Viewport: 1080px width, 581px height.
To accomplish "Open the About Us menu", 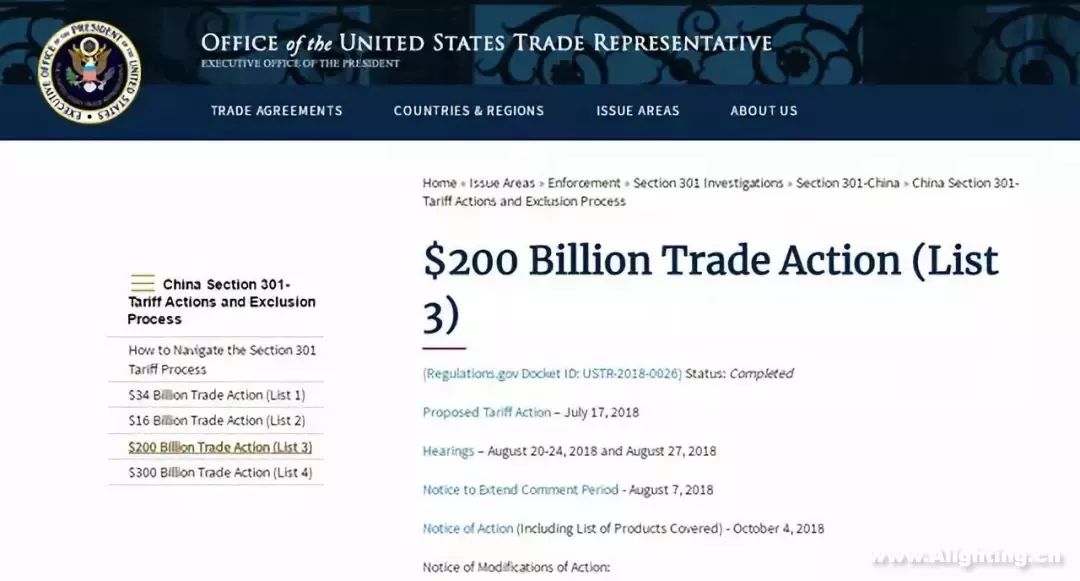I will pyautogui.click(x=764, y=111).
